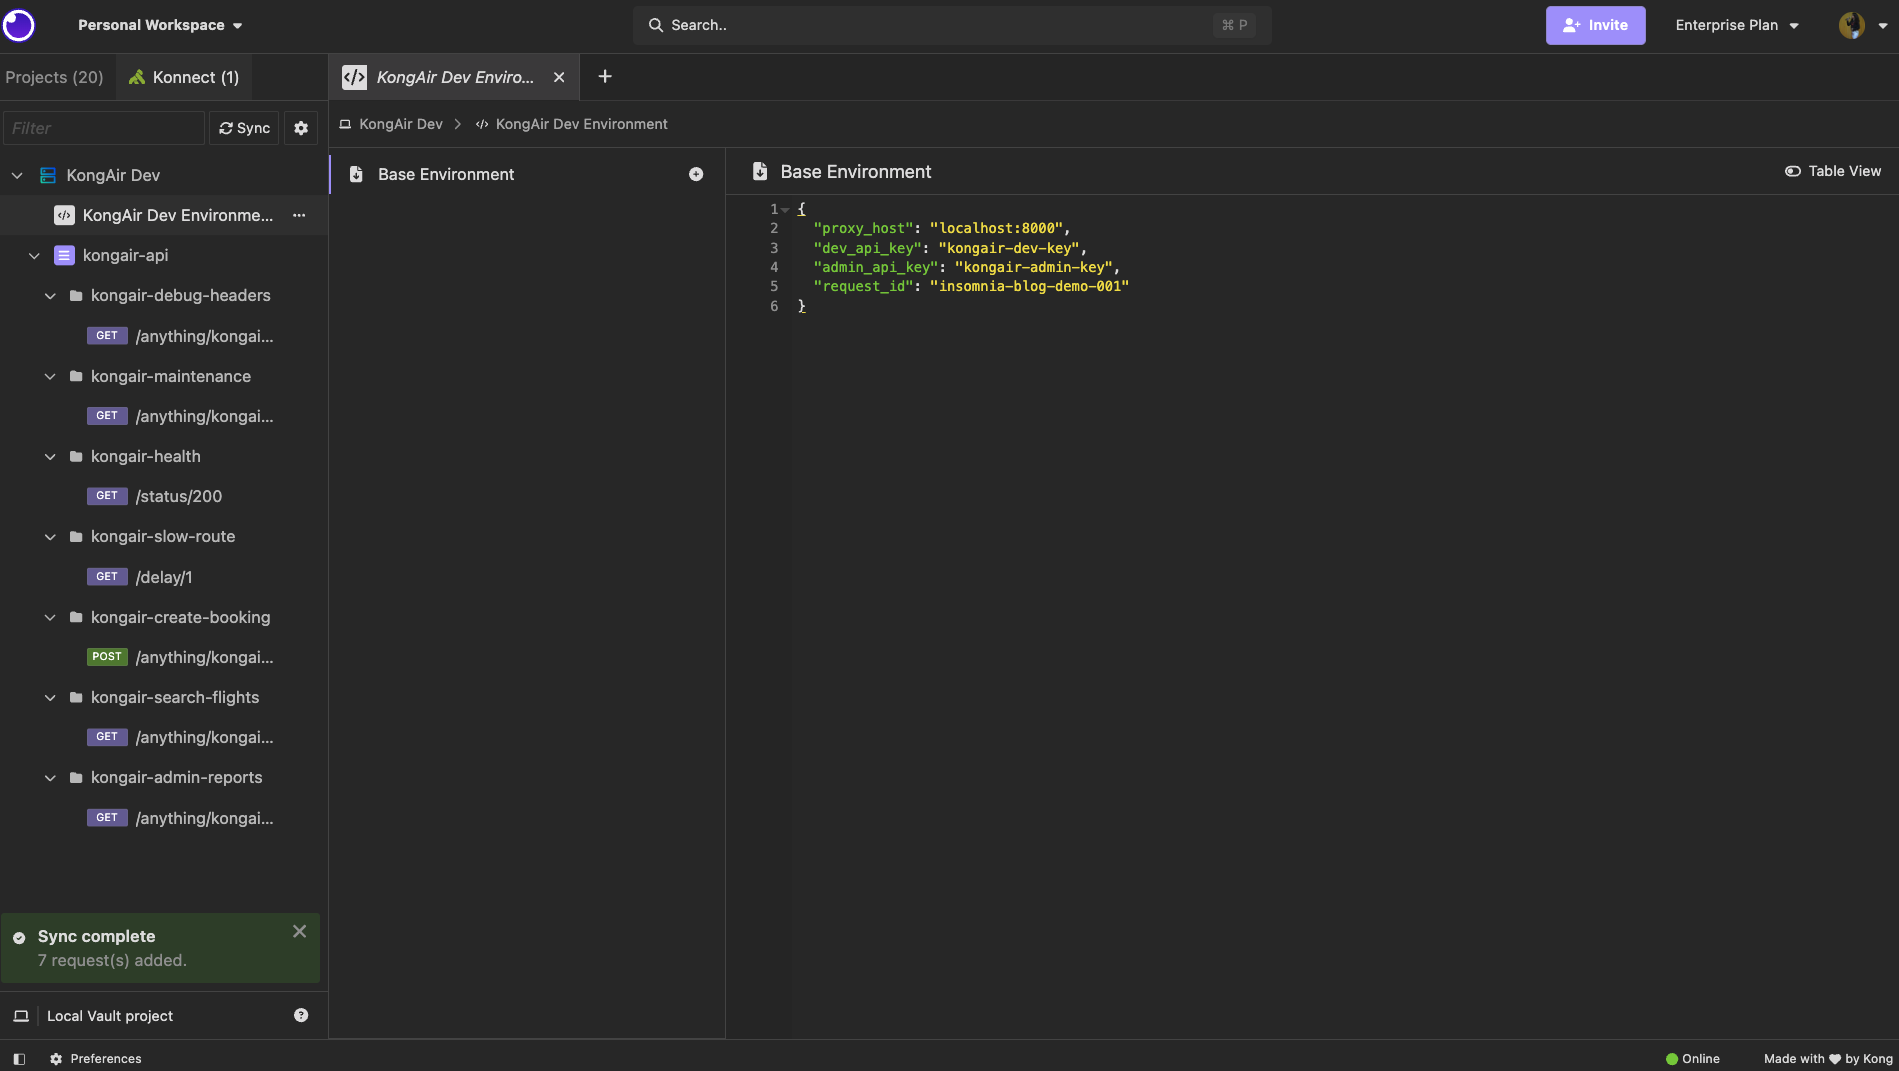Collapse the kongair-health folder
1899x1071 pixels.
(50, 456)
